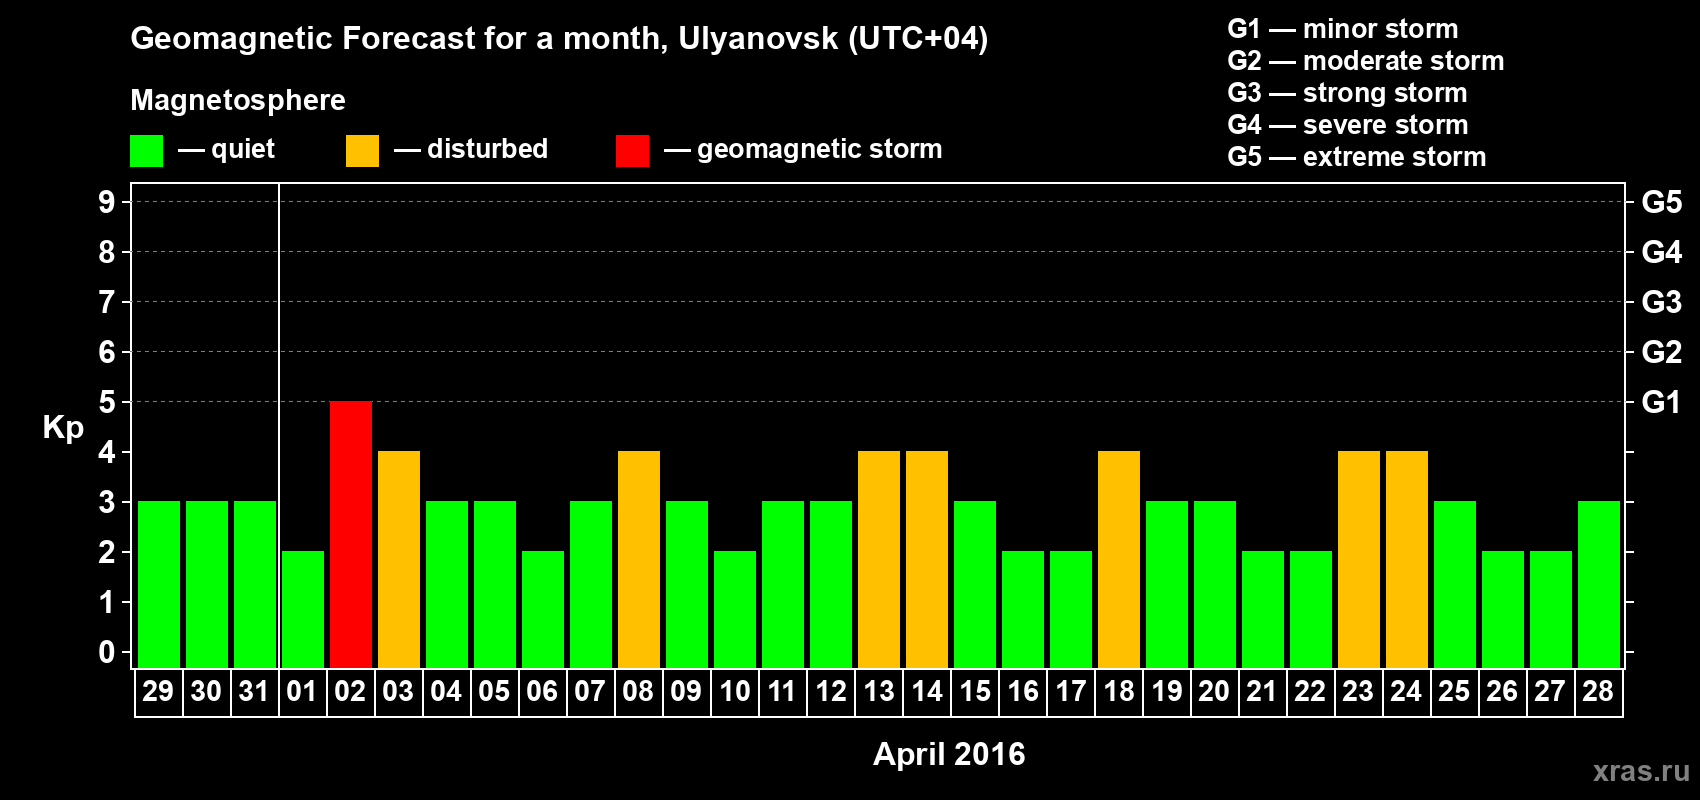
Task: Click 'G3 — strong storm' legend text
Action: (1348, 93)
